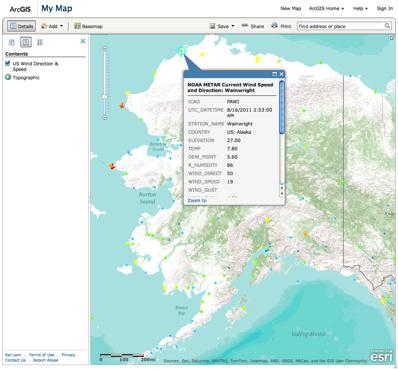398x369 pixels.
Task: Toggle the Details panel button
Action: click(x=22, y=26)
